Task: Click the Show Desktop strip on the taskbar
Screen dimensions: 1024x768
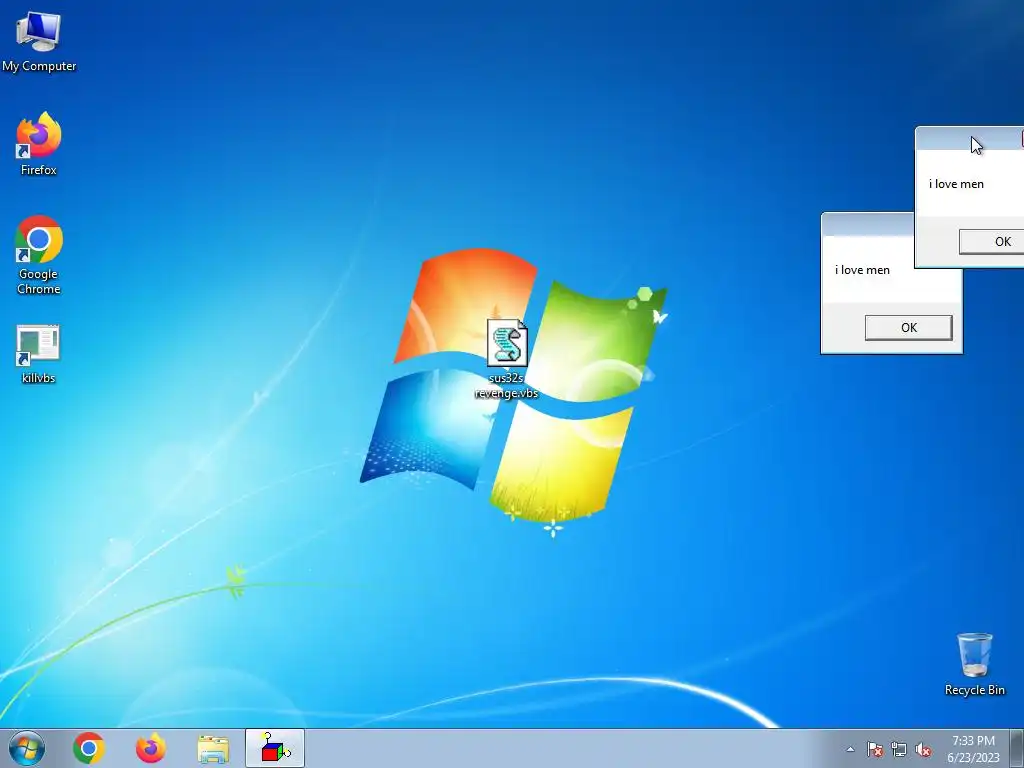Action: click(1017, 748)
